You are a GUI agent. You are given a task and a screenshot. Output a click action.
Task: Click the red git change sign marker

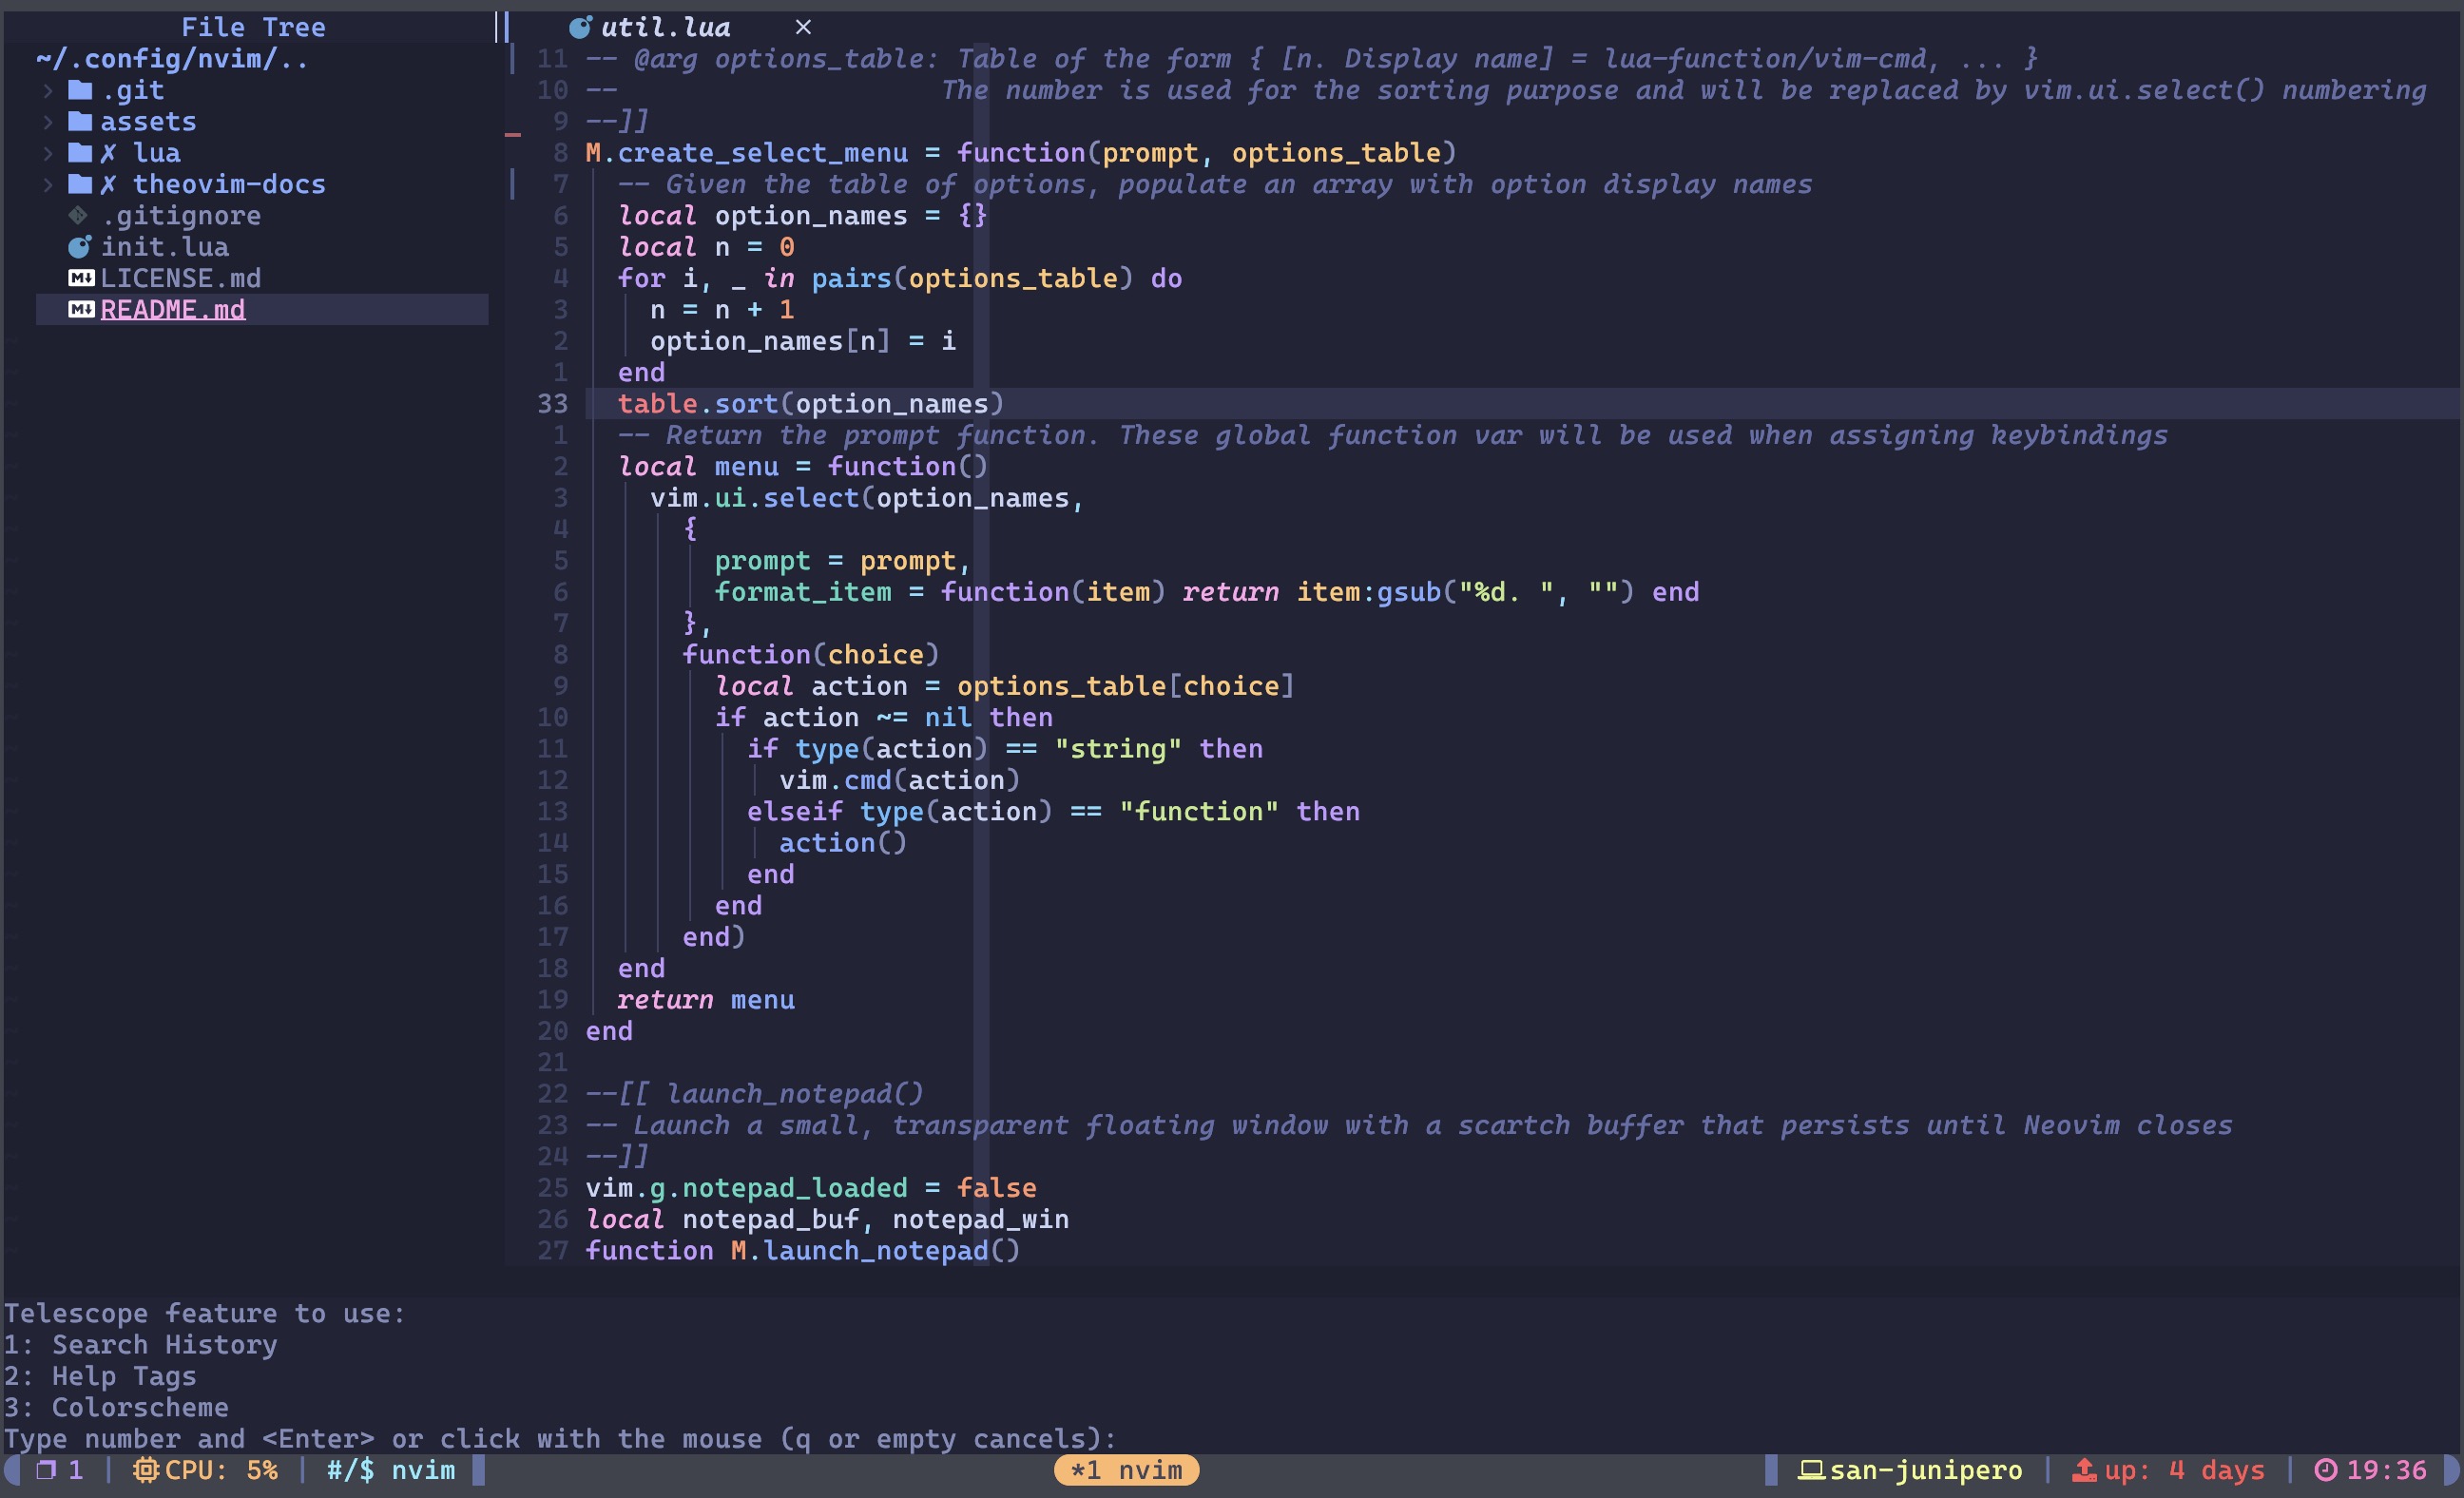tap(513, 134)
